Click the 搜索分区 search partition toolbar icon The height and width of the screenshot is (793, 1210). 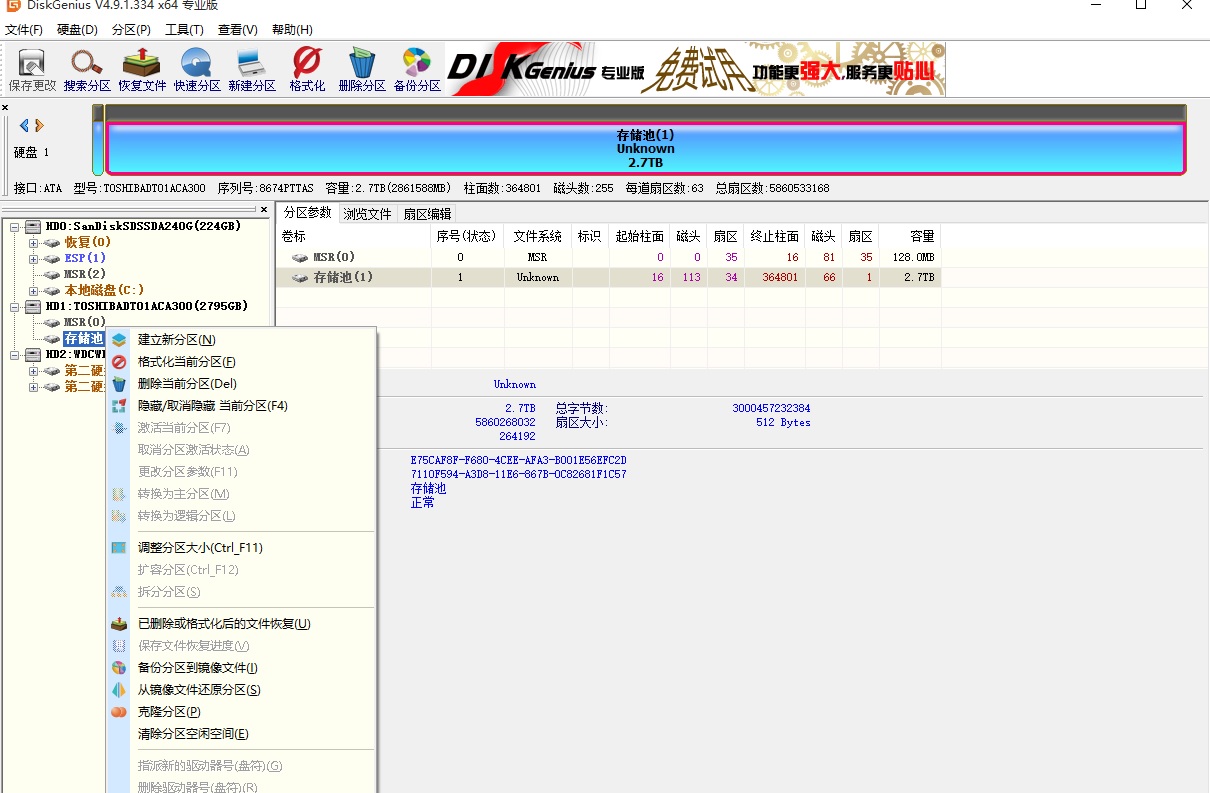[x=87, y=63]
